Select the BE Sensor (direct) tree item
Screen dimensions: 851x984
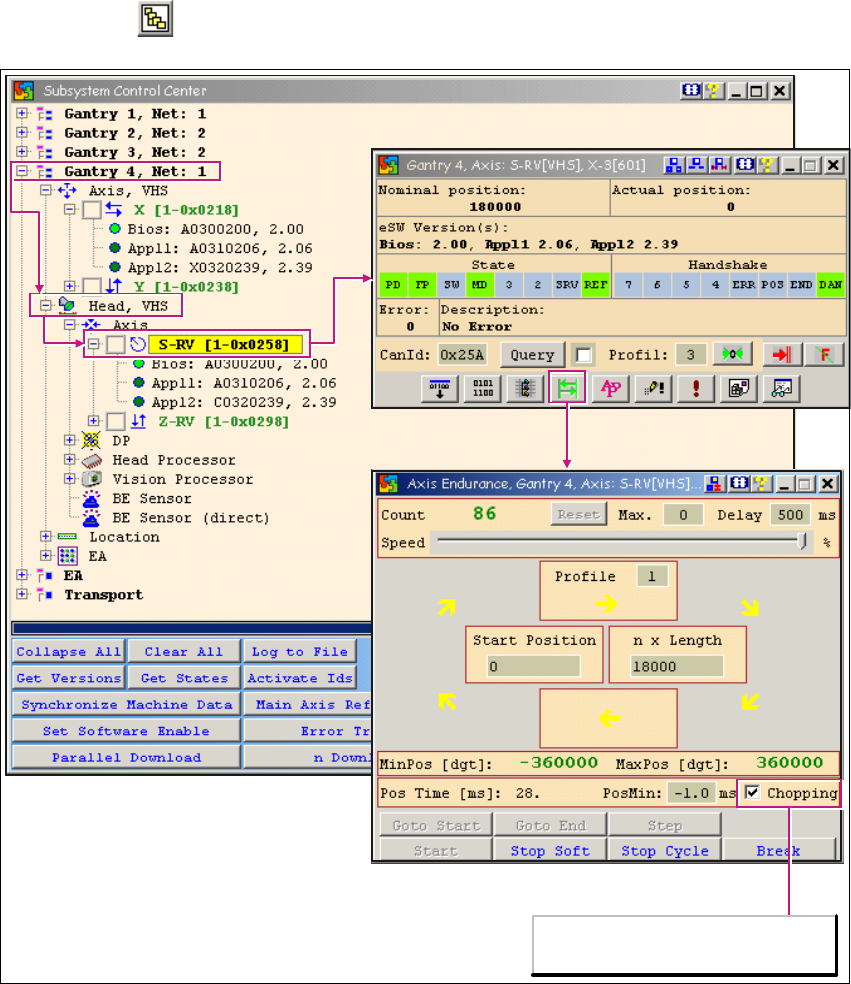pos(190,518)
